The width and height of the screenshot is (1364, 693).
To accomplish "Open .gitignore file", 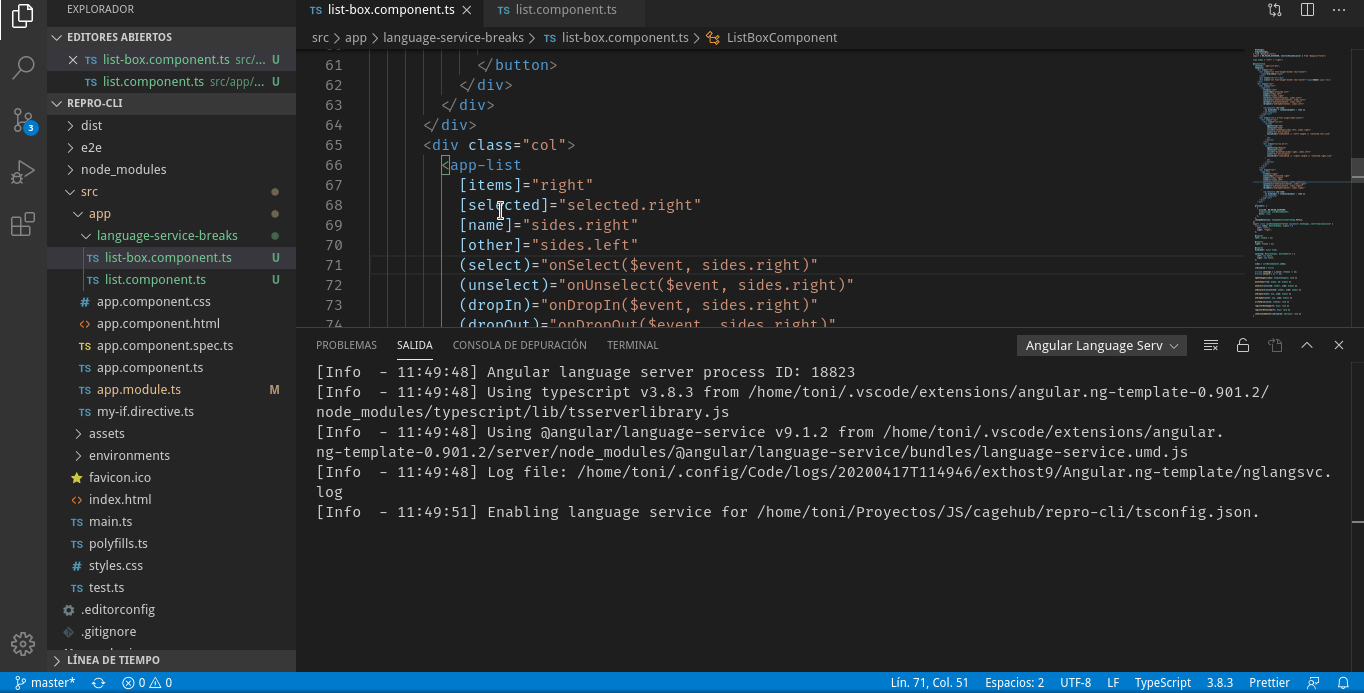I will (x=171, y=632).
